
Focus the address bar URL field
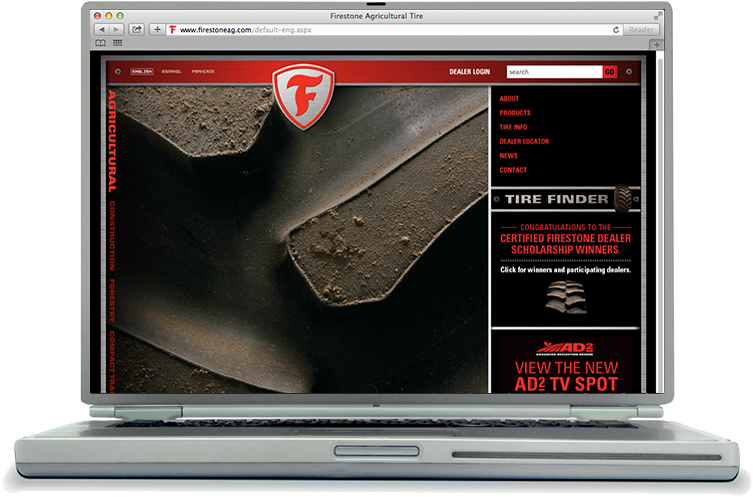point(394,30)
